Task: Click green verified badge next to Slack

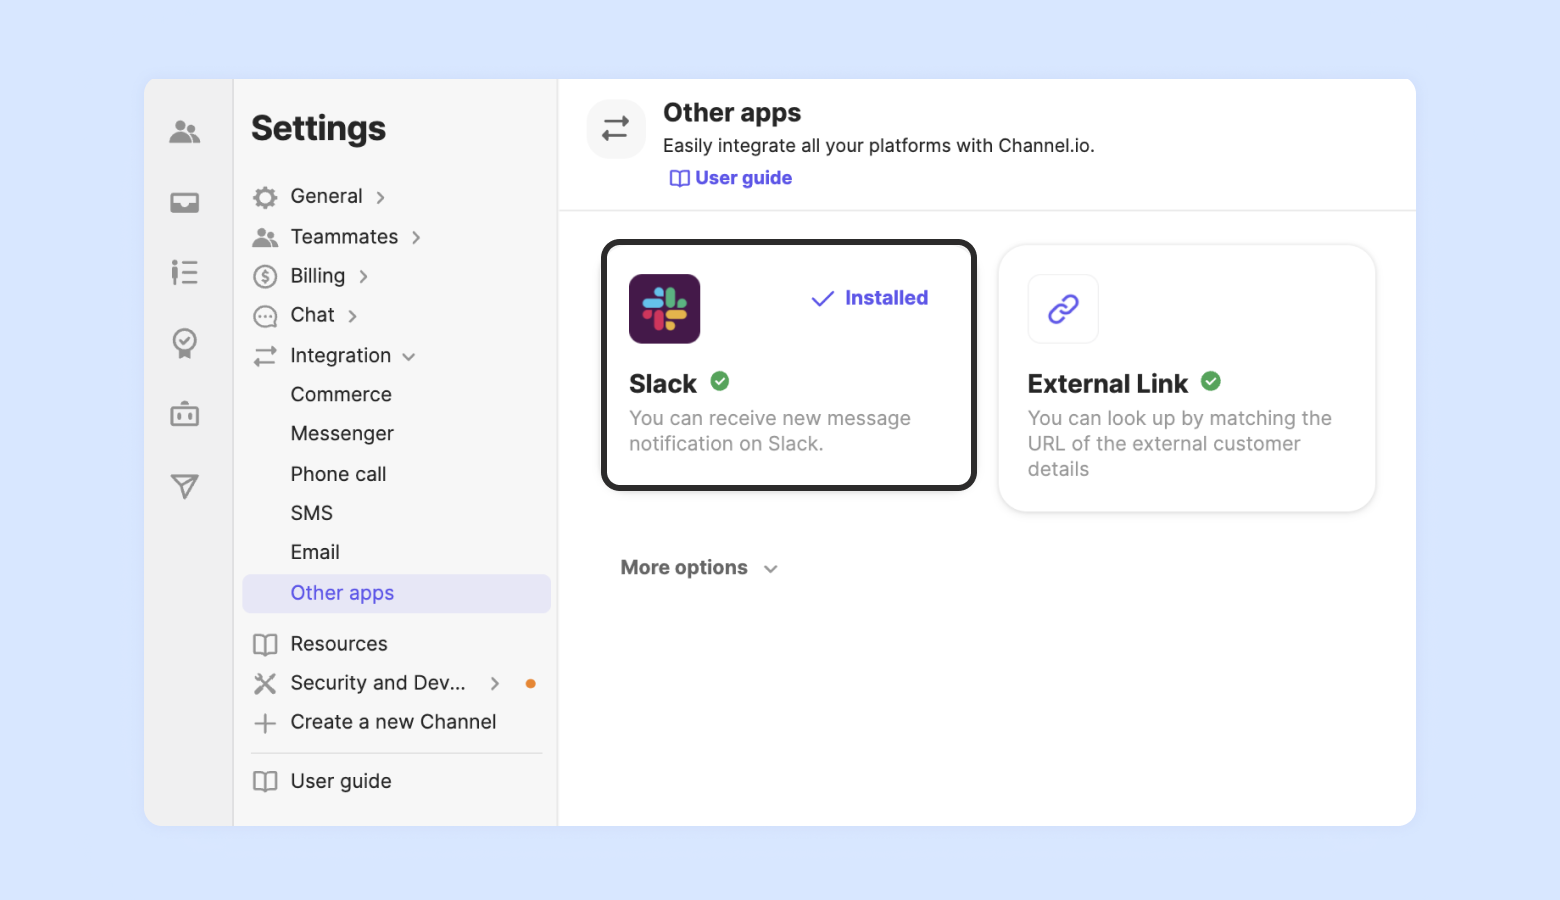Action: (720, 381)
